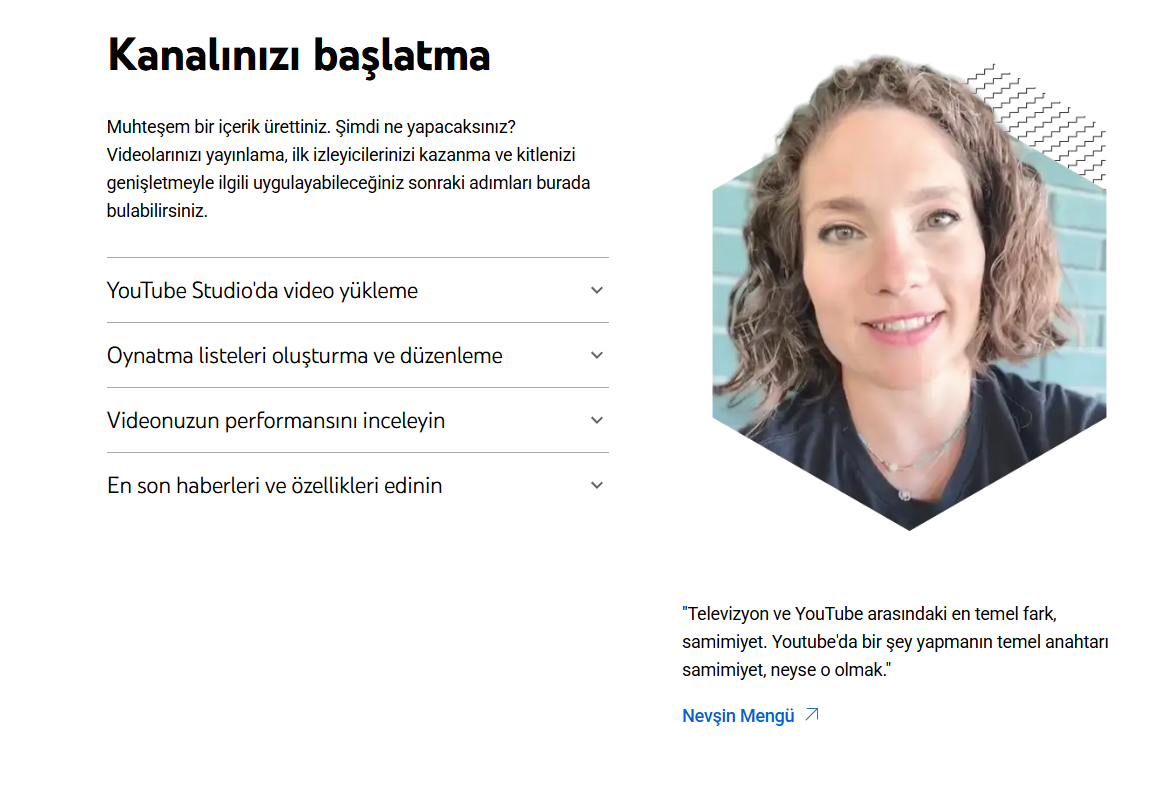Select Oynatma listeleri oluşturma ve düzenleme title
The image size is (1162, 808).
[x=305, y=356]
